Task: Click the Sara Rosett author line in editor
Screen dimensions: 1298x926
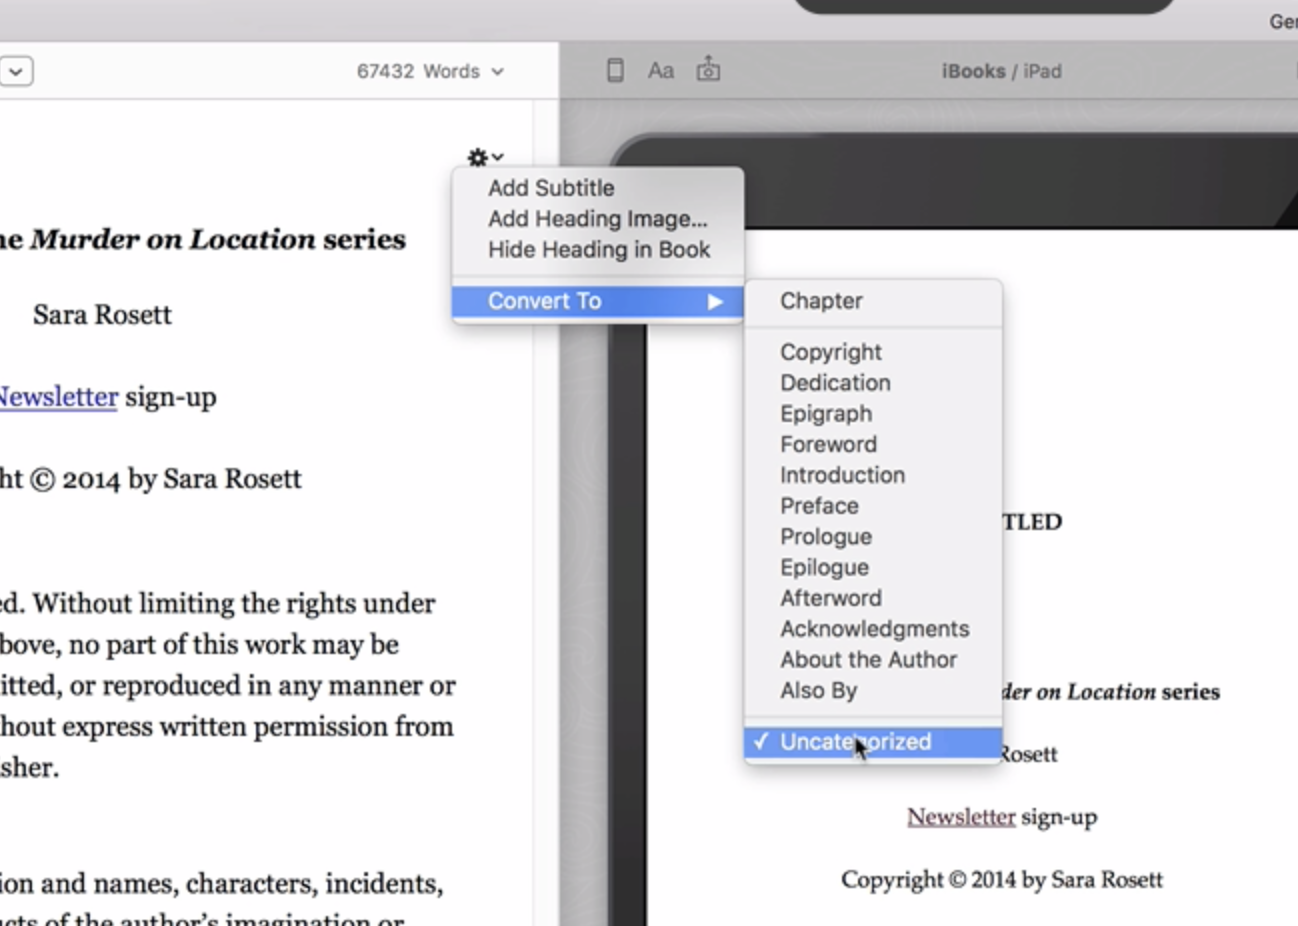Action: point(102,315)
